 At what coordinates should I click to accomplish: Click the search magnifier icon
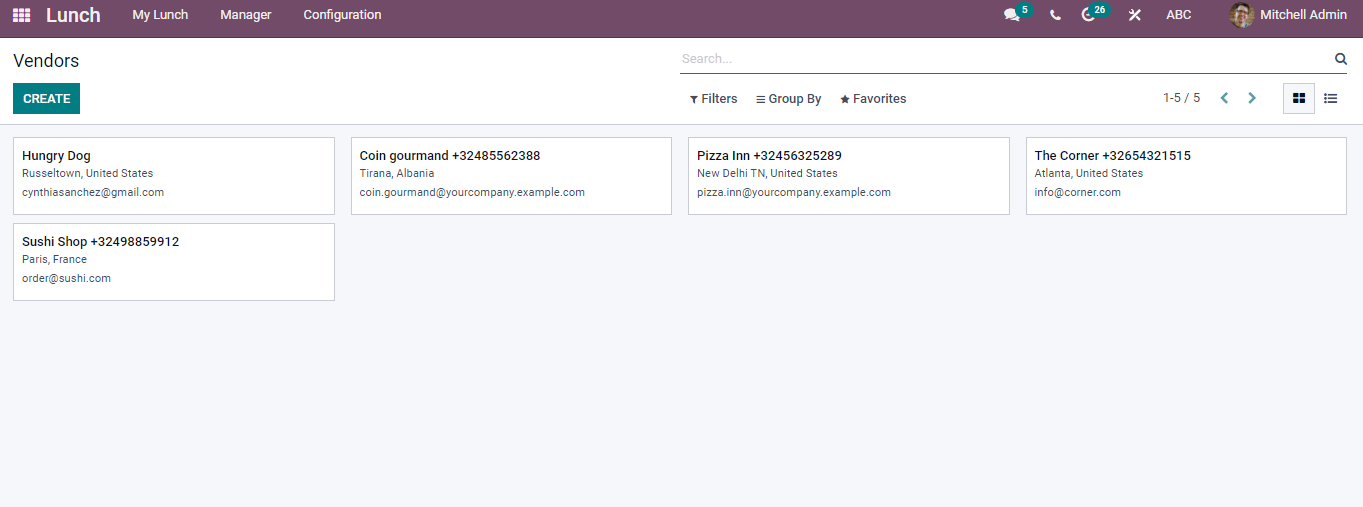coord(1341,59)
